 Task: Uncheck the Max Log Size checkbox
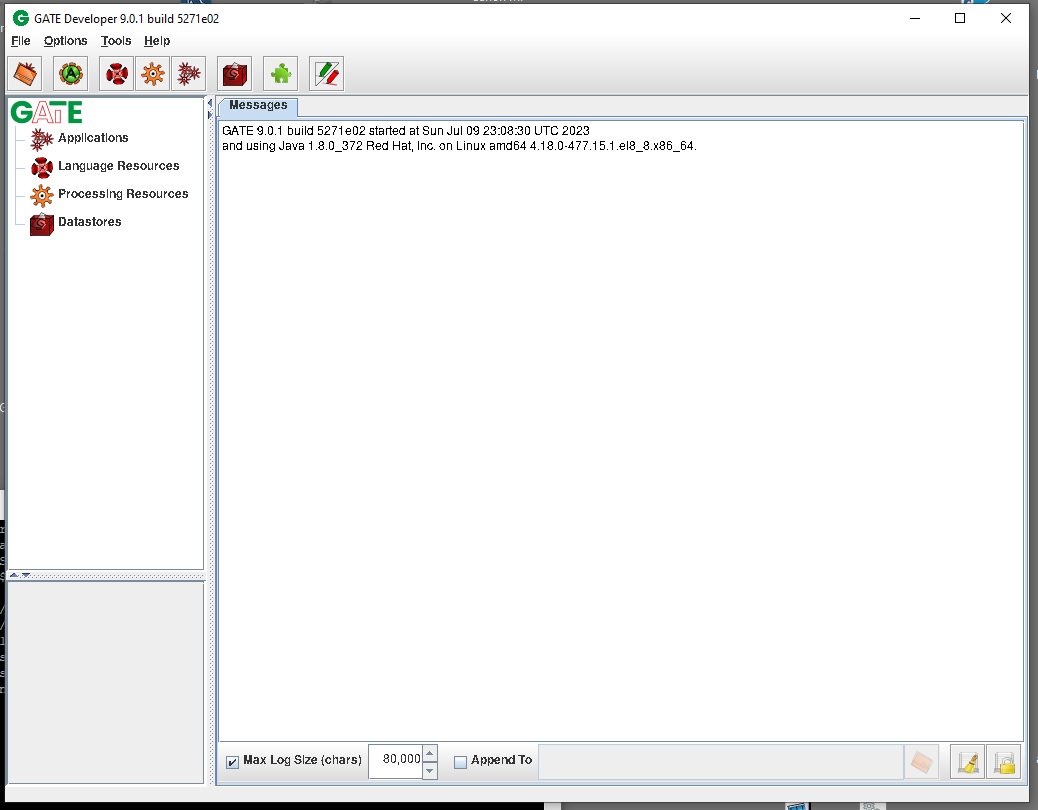(233, 761)
